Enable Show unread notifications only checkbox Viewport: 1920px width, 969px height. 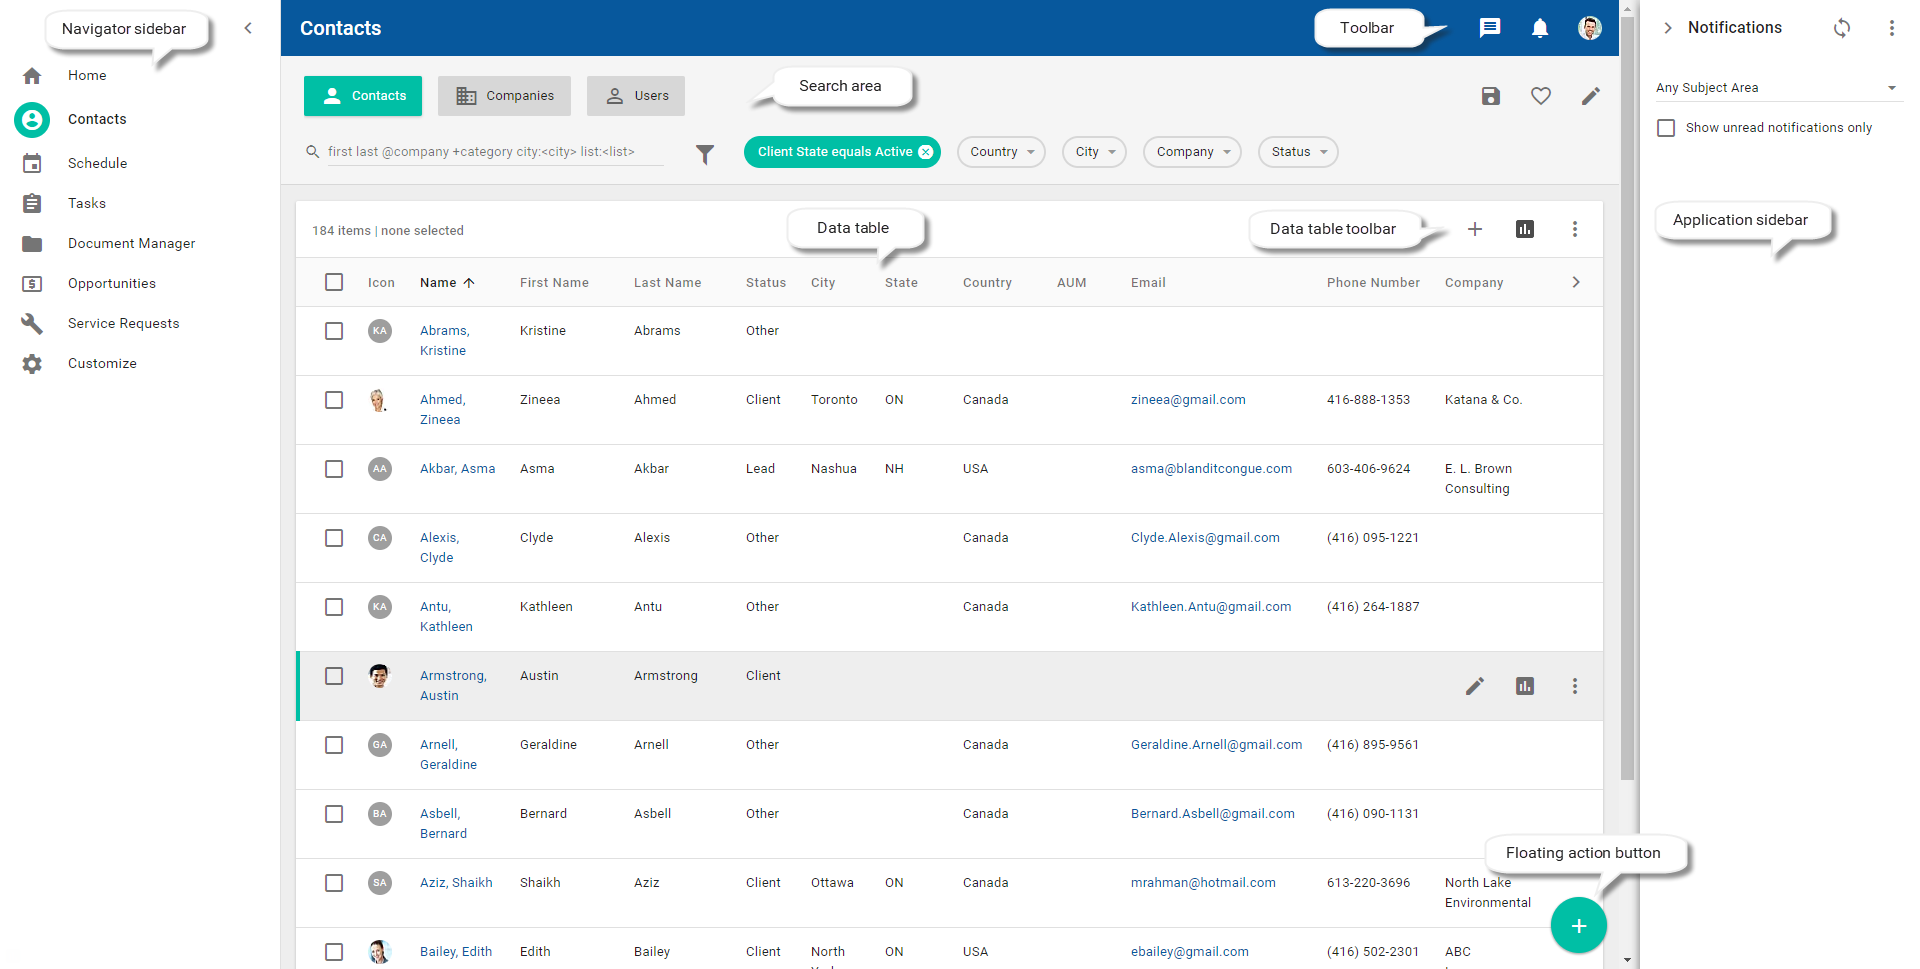click(x=1666, y=128)
